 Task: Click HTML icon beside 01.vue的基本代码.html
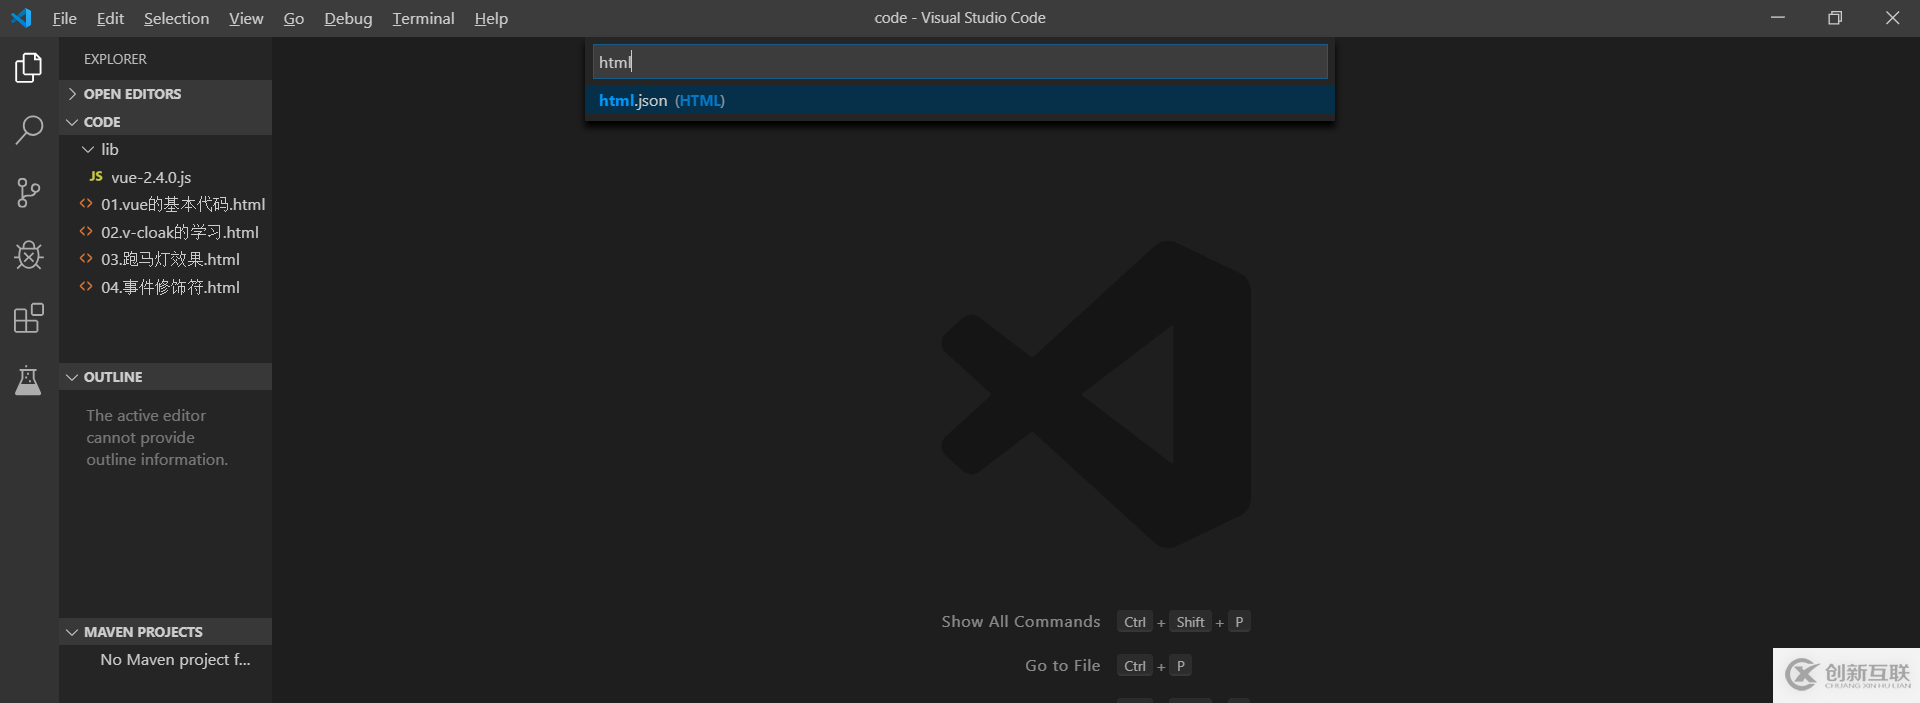[x=86, y=204]
